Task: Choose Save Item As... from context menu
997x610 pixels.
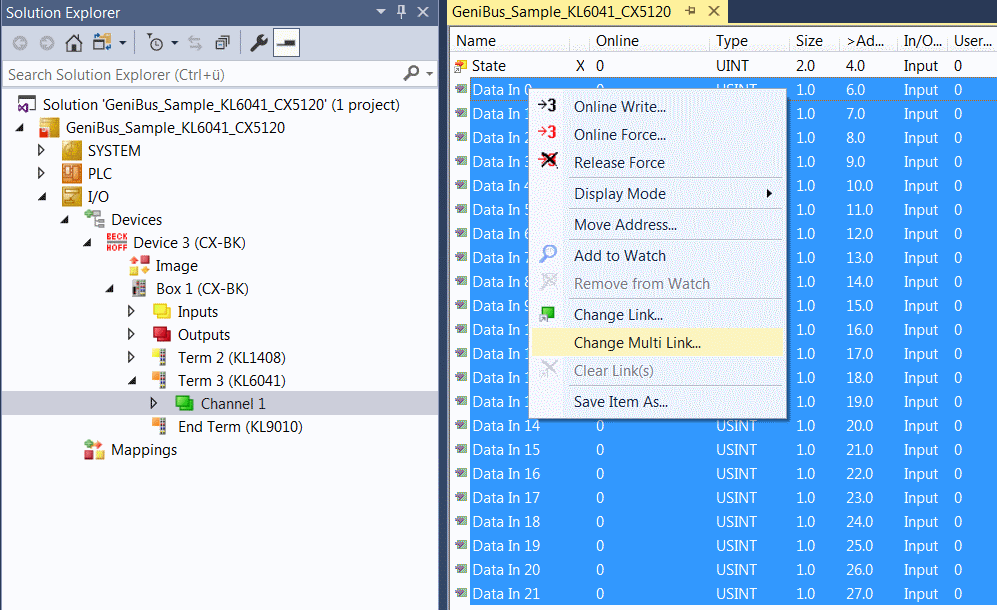Action: [x=657, y=402]
